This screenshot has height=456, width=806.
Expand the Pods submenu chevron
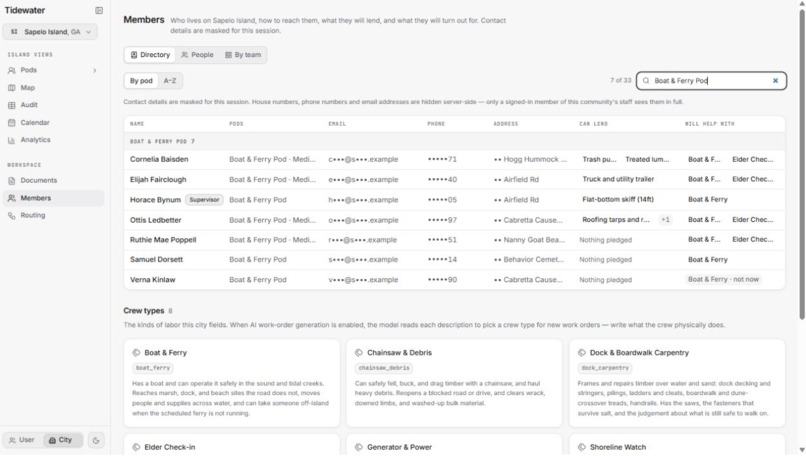[x=95, y=70]
